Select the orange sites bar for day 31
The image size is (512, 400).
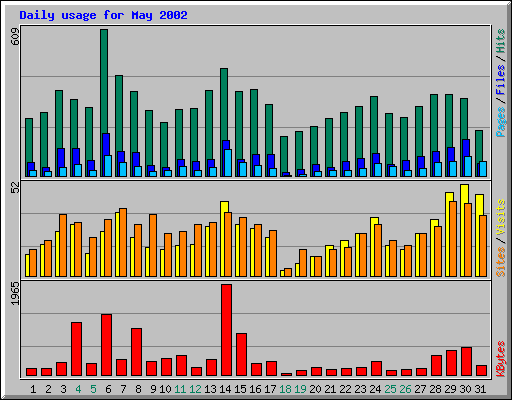pos(483,246)
